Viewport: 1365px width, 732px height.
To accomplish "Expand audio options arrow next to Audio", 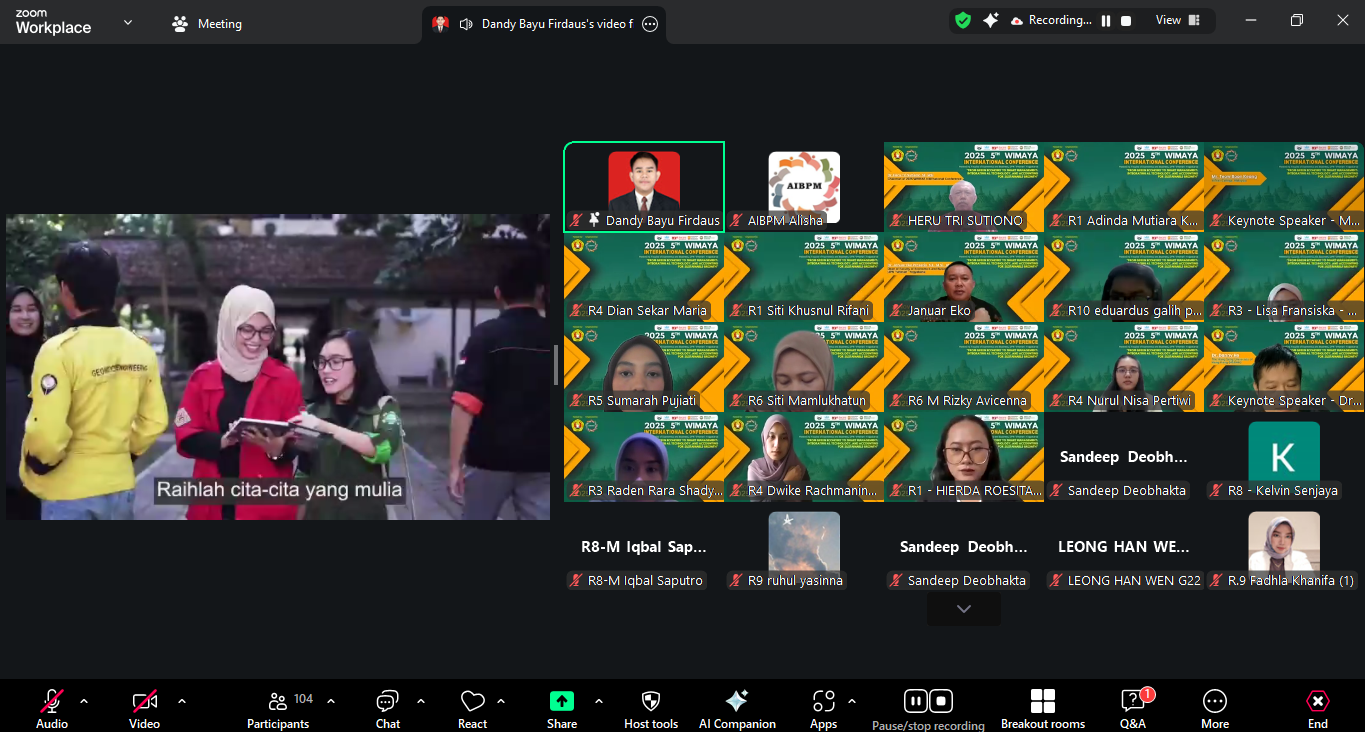I will coord(84,701).
